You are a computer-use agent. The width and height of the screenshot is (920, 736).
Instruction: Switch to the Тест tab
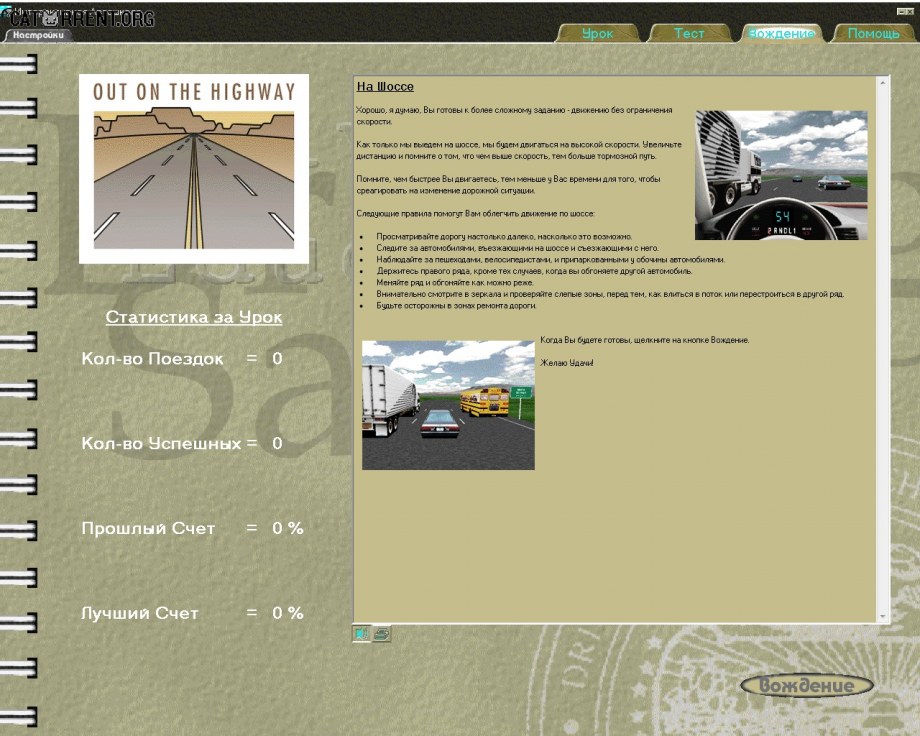coord(689,33)
